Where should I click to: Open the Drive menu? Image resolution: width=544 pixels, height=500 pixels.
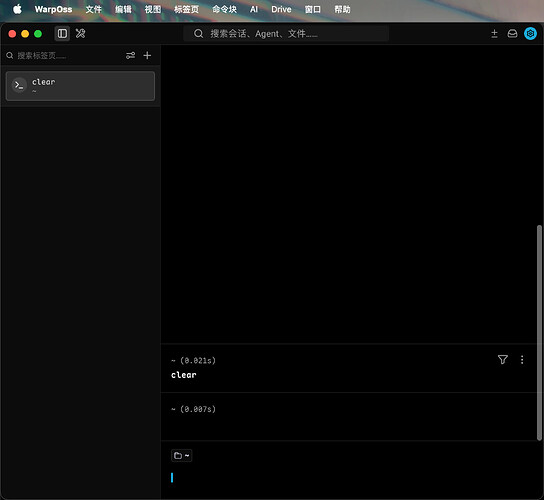[x=281, y=9]
